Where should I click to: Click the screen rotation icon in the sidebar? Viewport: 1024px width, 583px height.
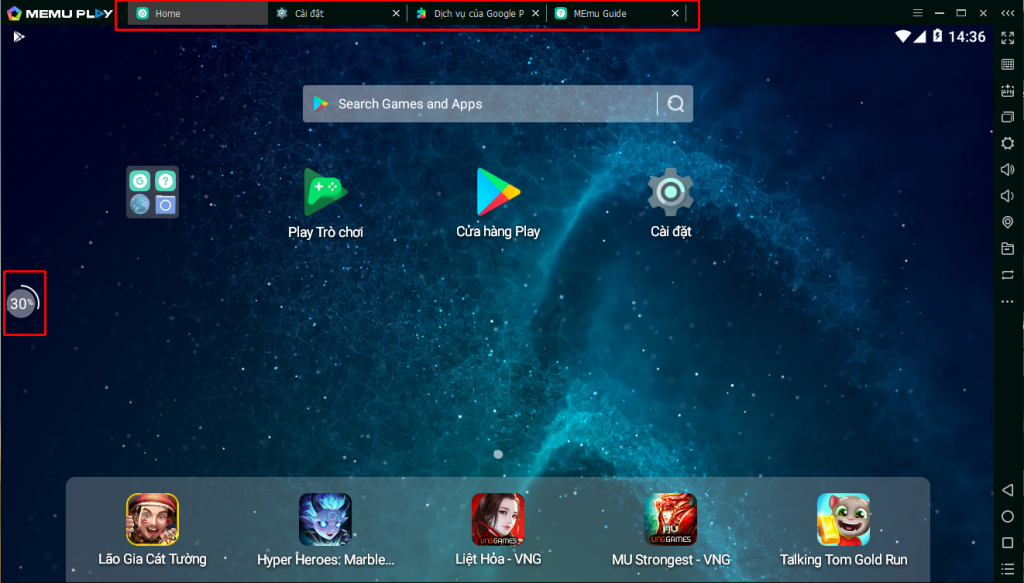[x=1008, y=275]
